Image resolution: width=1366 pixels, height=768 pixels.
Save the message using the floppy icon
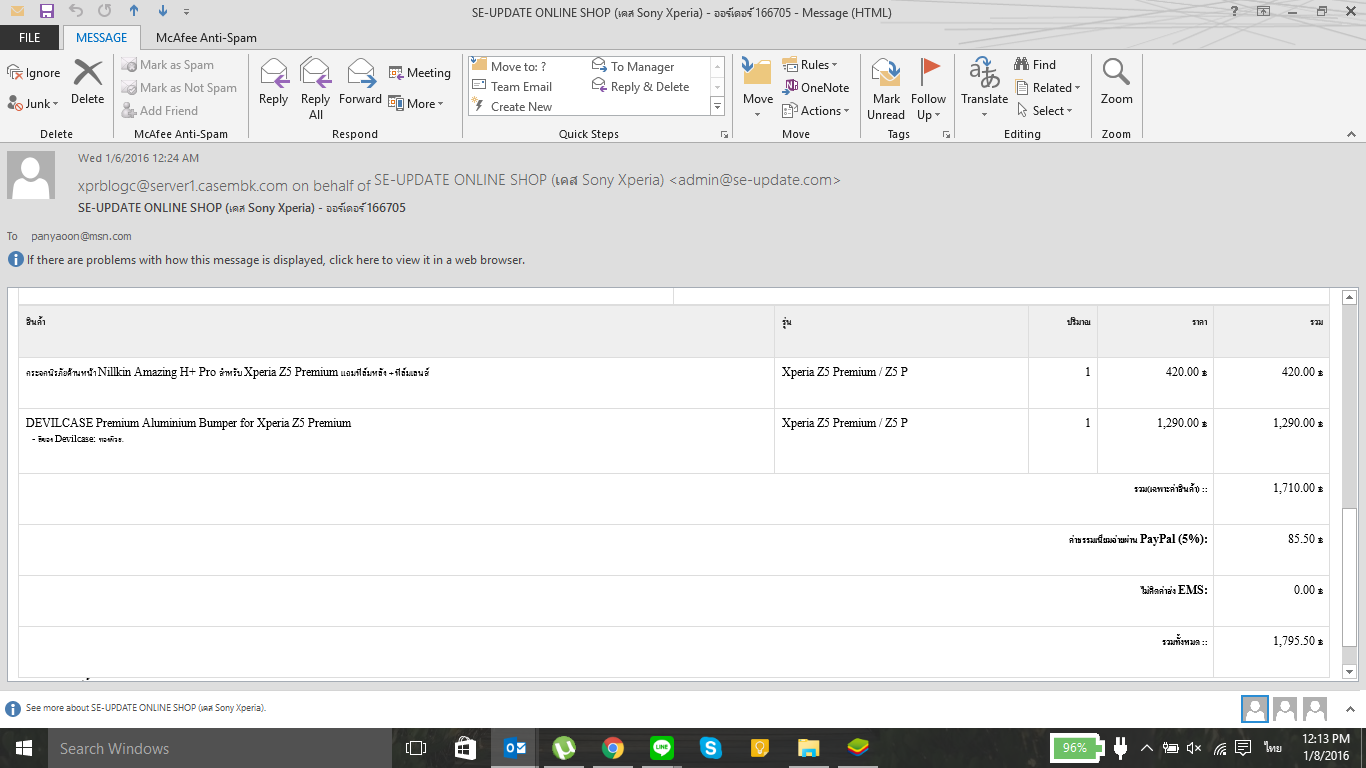(47, 12)
